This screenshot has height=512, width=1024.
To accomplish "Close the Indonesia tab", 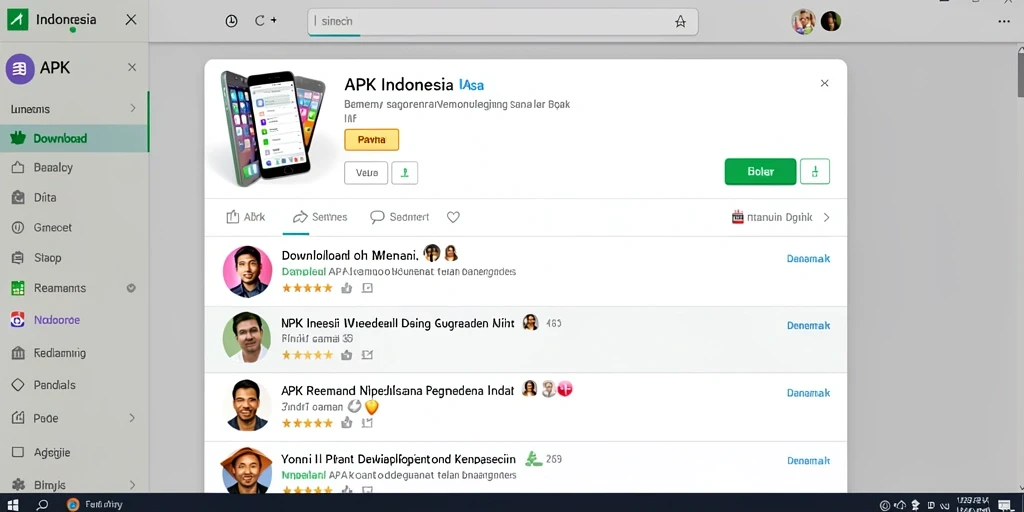I will 131,20.
